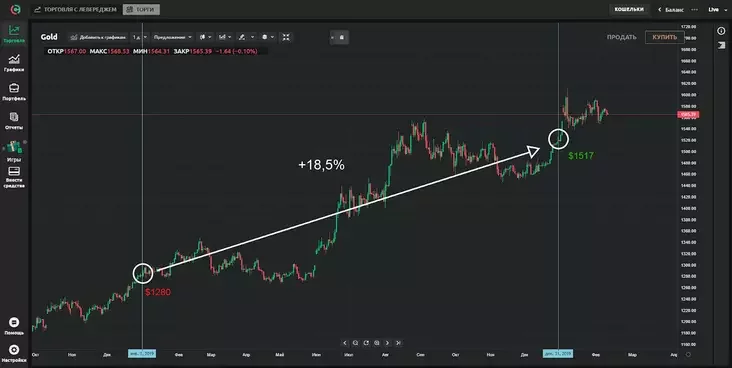Screen dimensions: 732x368
Task: Open the drawing tools pencil dropdown
Action: (246, 37)
